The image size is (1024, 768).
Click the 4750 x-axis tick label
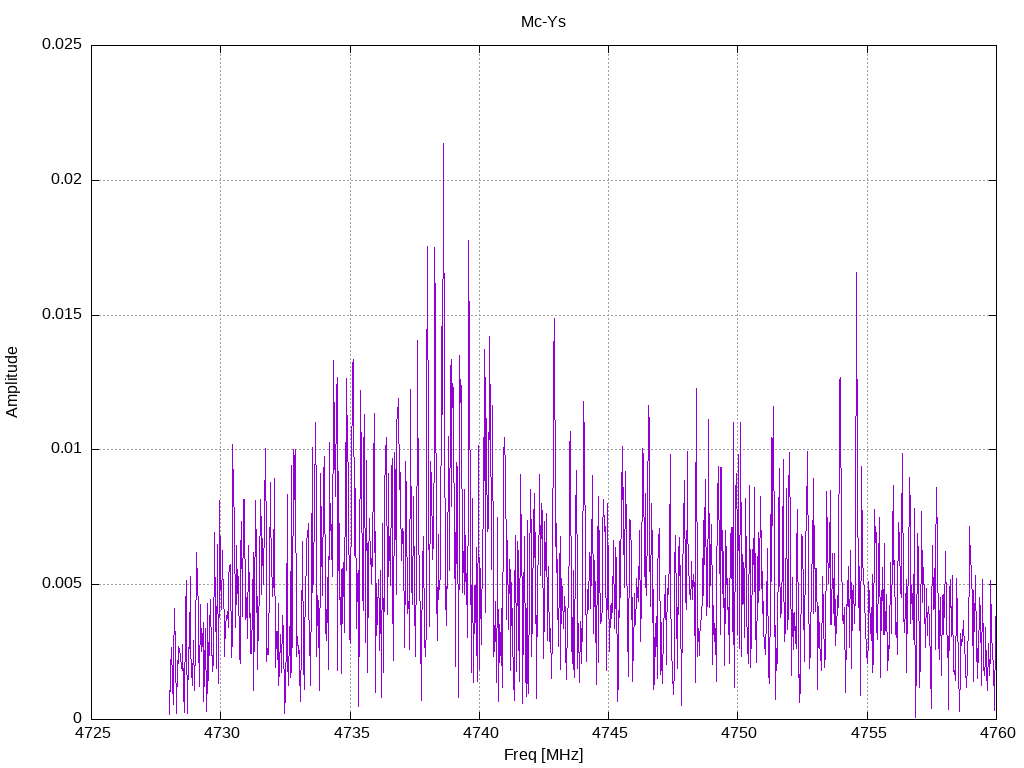coord(739,733)
